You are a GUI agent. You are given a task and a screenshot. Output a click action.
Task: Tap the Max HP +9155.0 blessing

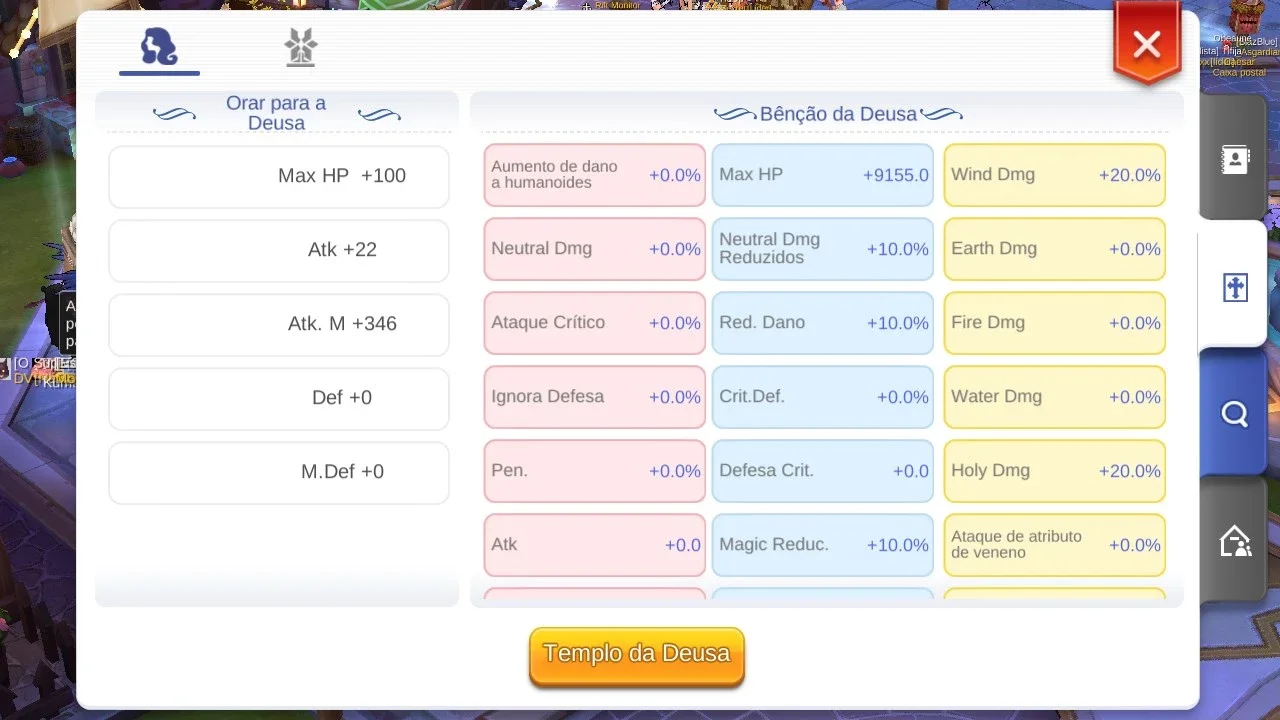click(x=823, y=175)
